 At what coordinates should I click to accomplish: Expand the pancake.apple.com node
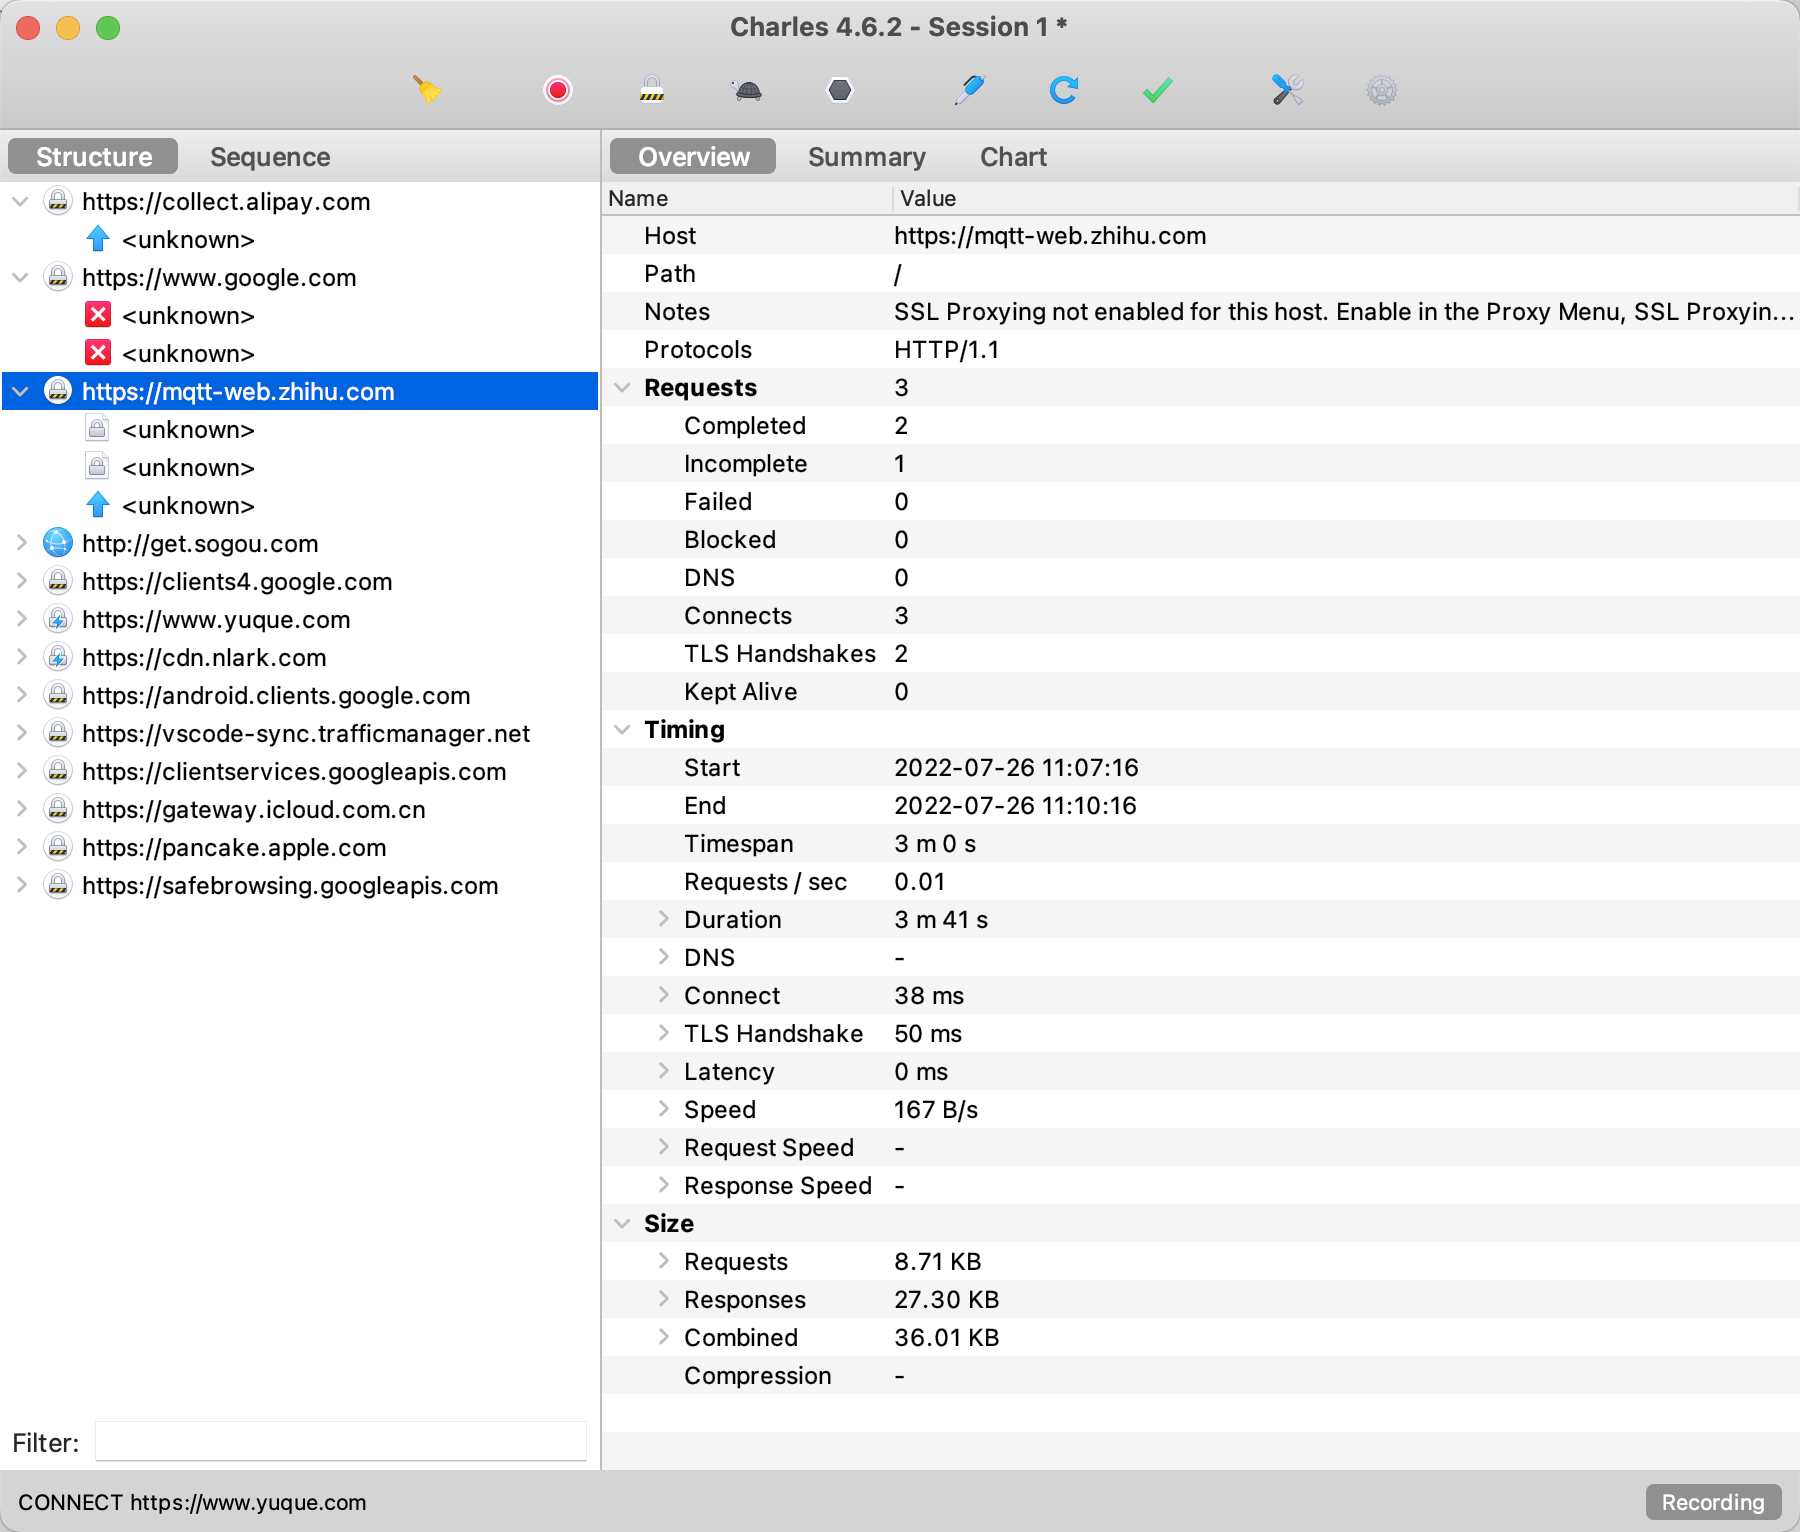coord(20,848)
